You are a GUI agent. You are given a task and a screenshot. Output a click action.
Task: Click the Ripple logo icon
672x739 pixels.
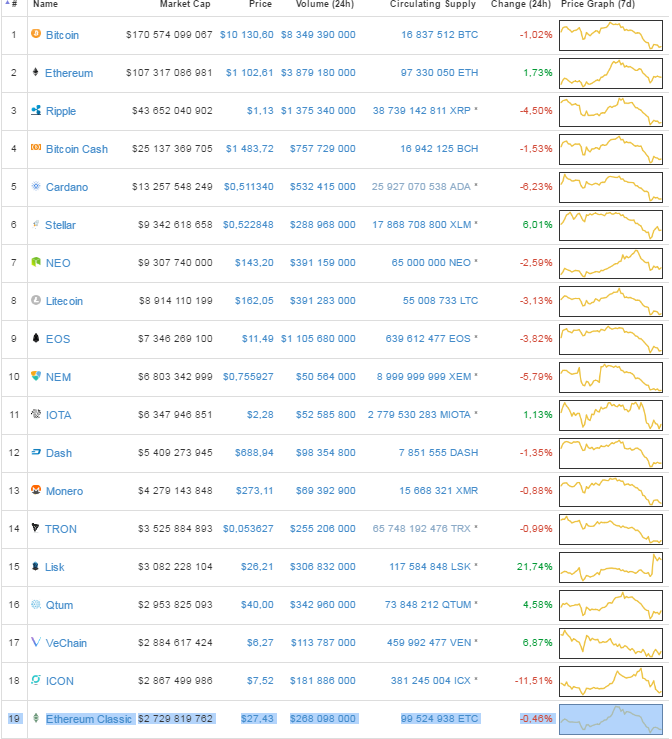[36, 111]
